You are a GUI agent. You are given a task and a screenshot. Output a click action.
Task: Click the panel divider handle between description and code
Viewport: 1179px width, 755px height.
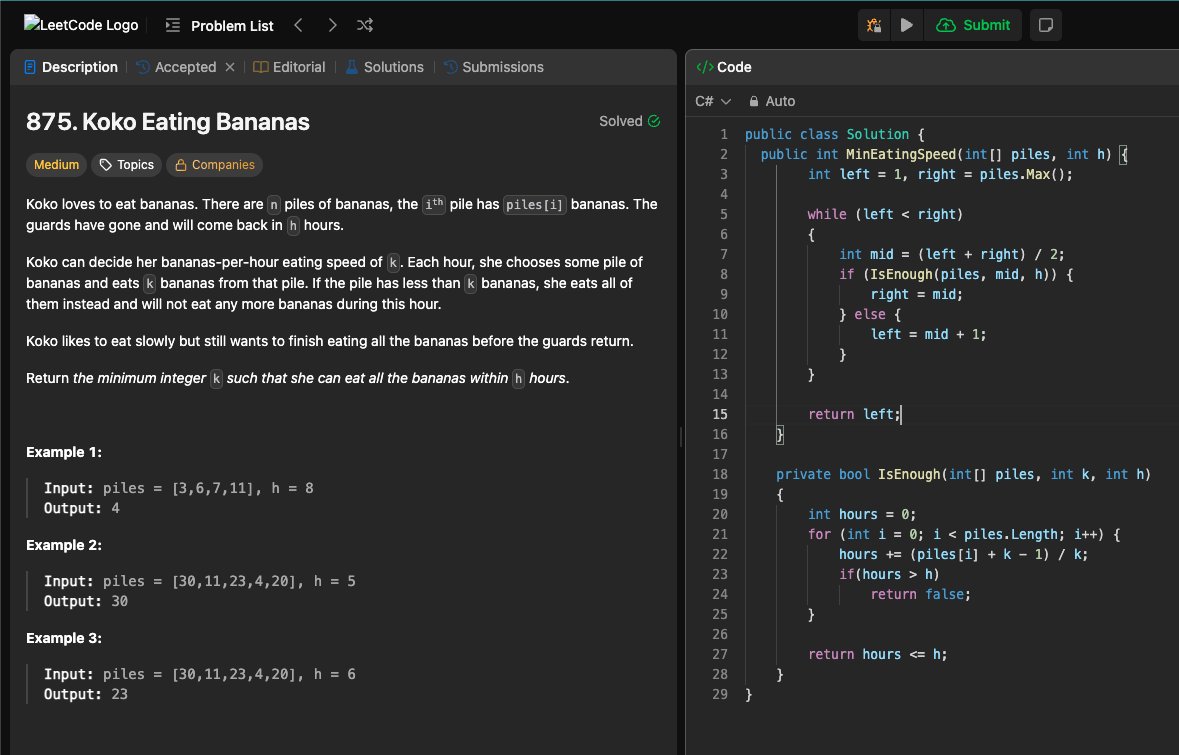click(x=680, y=437)
